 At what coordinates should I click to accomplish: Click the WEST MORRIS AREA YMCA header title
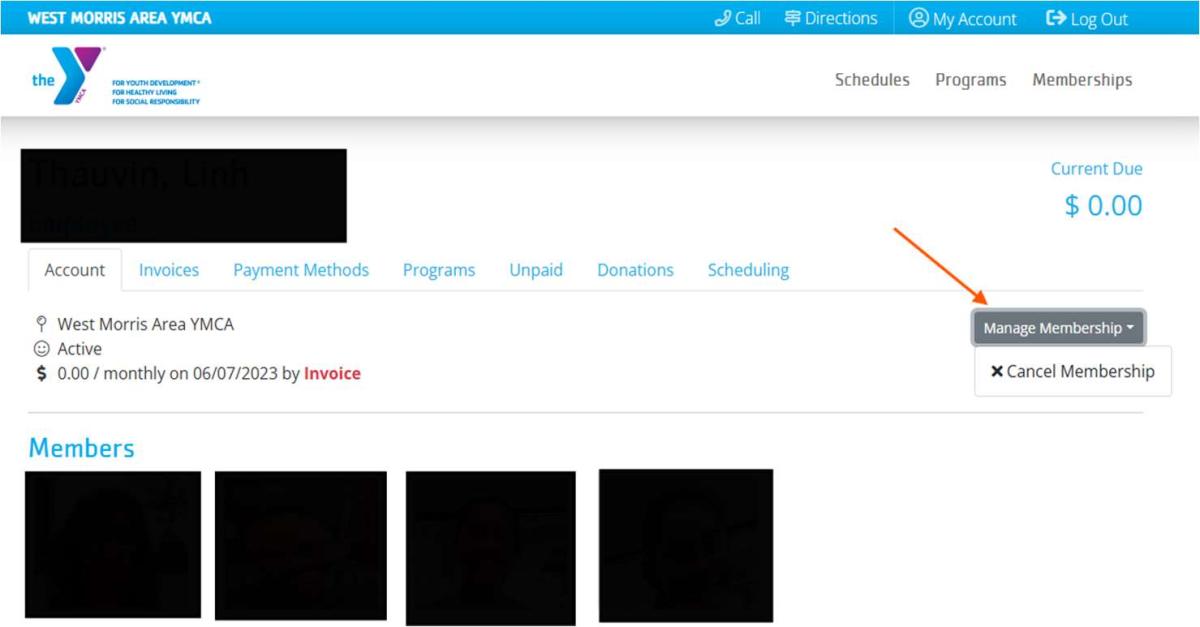[119, 18]
